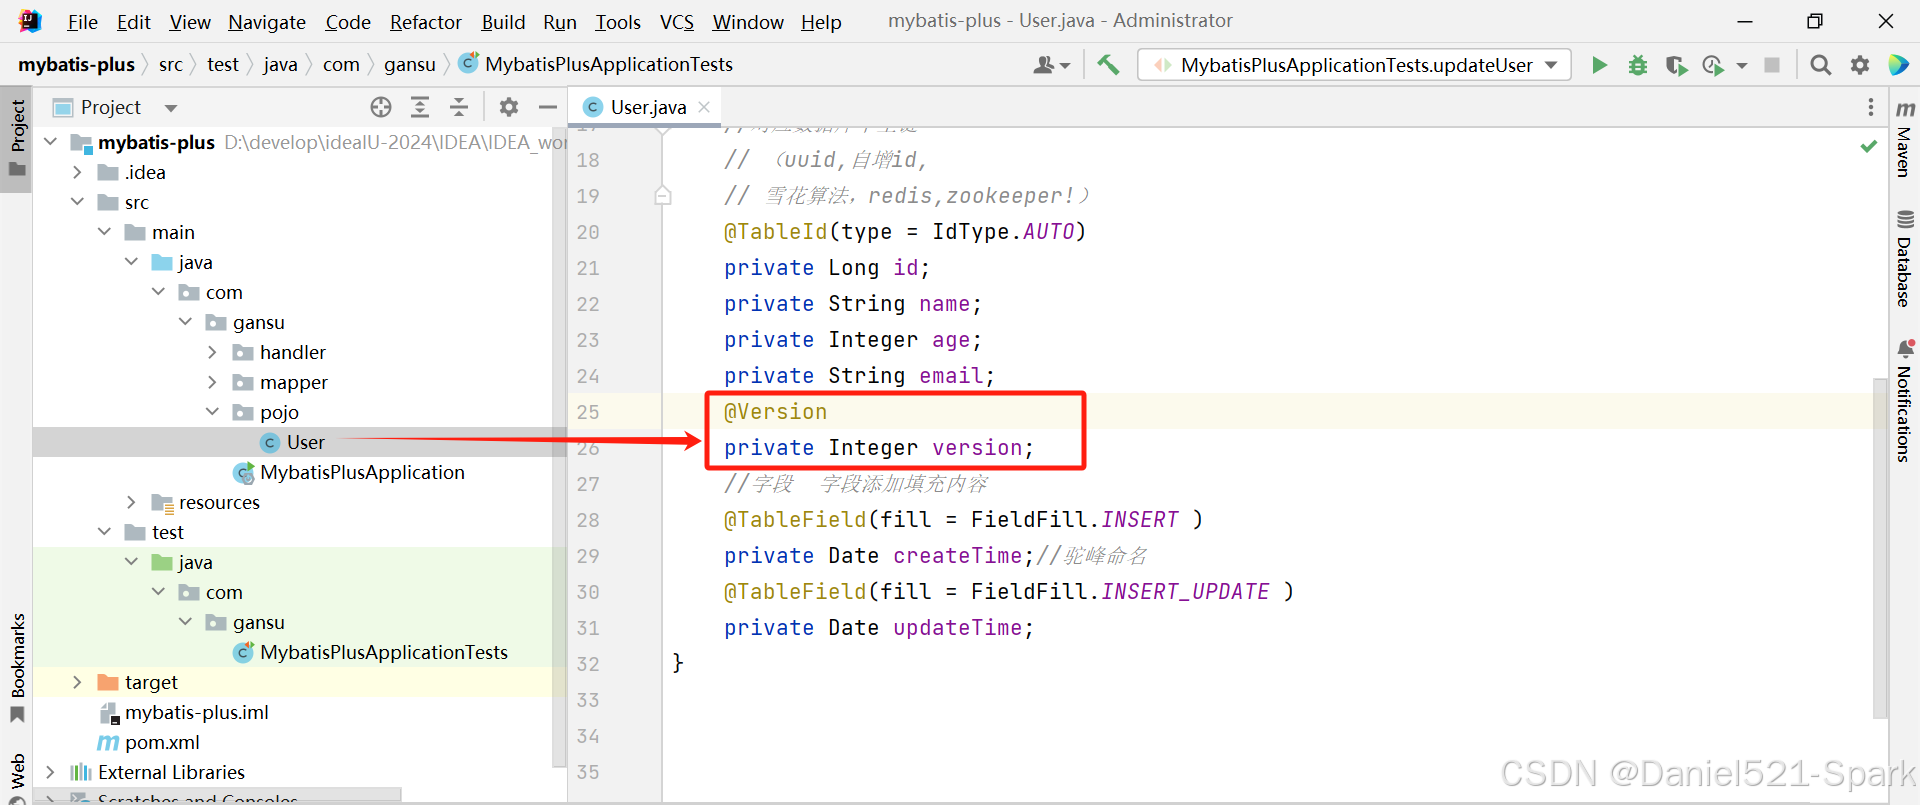This screenshot has width=1920, height=805.
Task: Open Project panel options gear
Action: tap(509, 107)
